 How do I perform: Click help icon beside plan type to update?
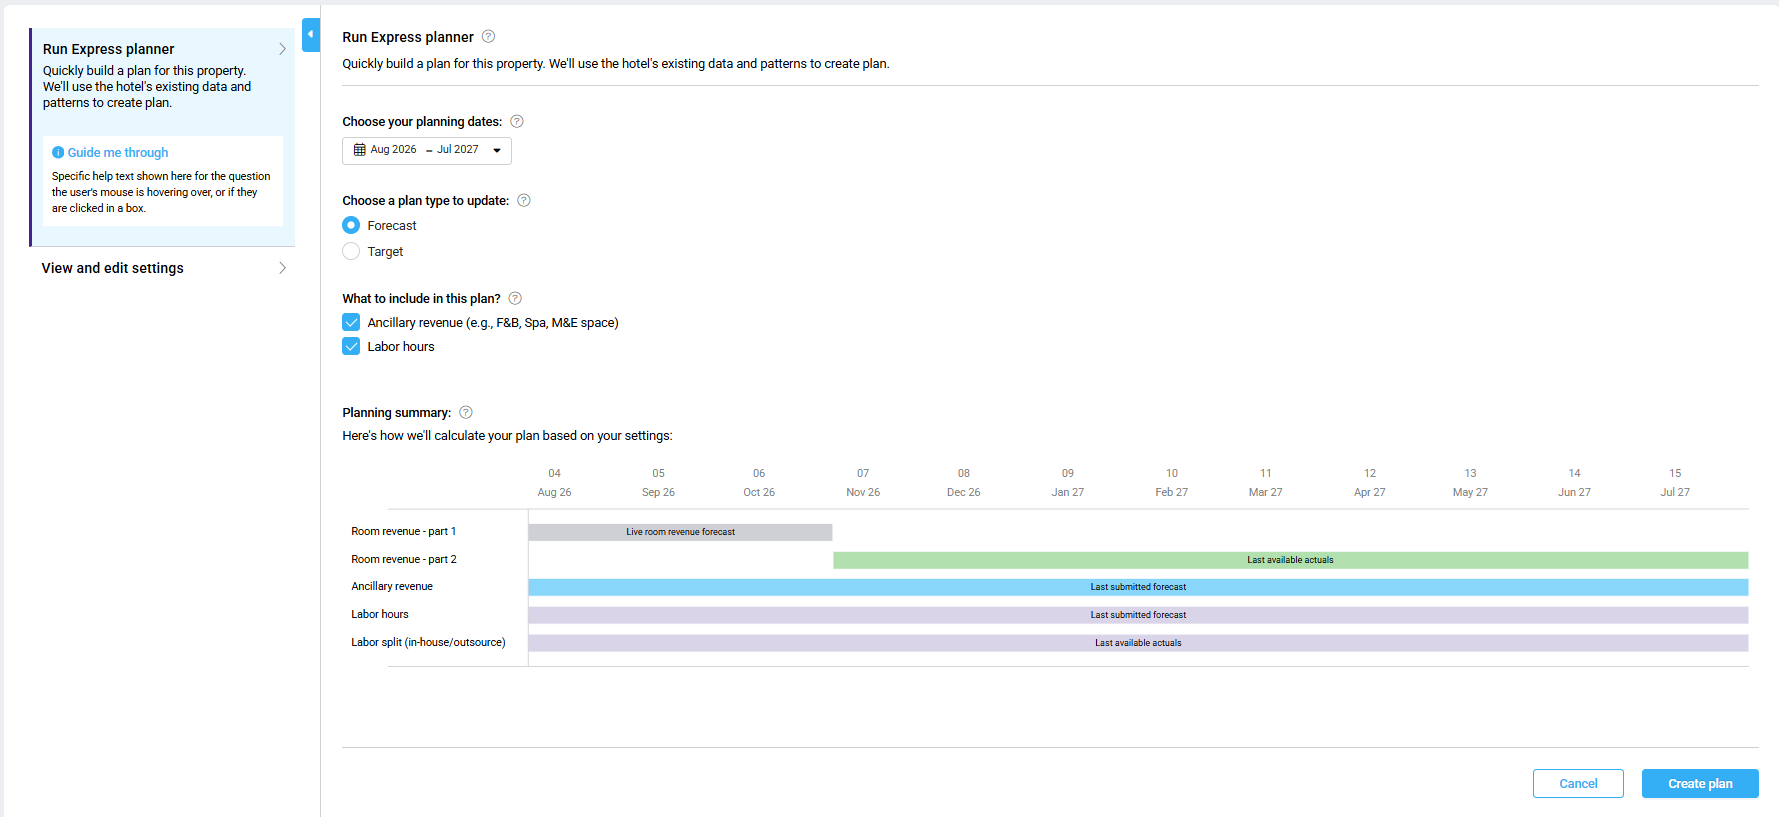(x=524, y=201)
